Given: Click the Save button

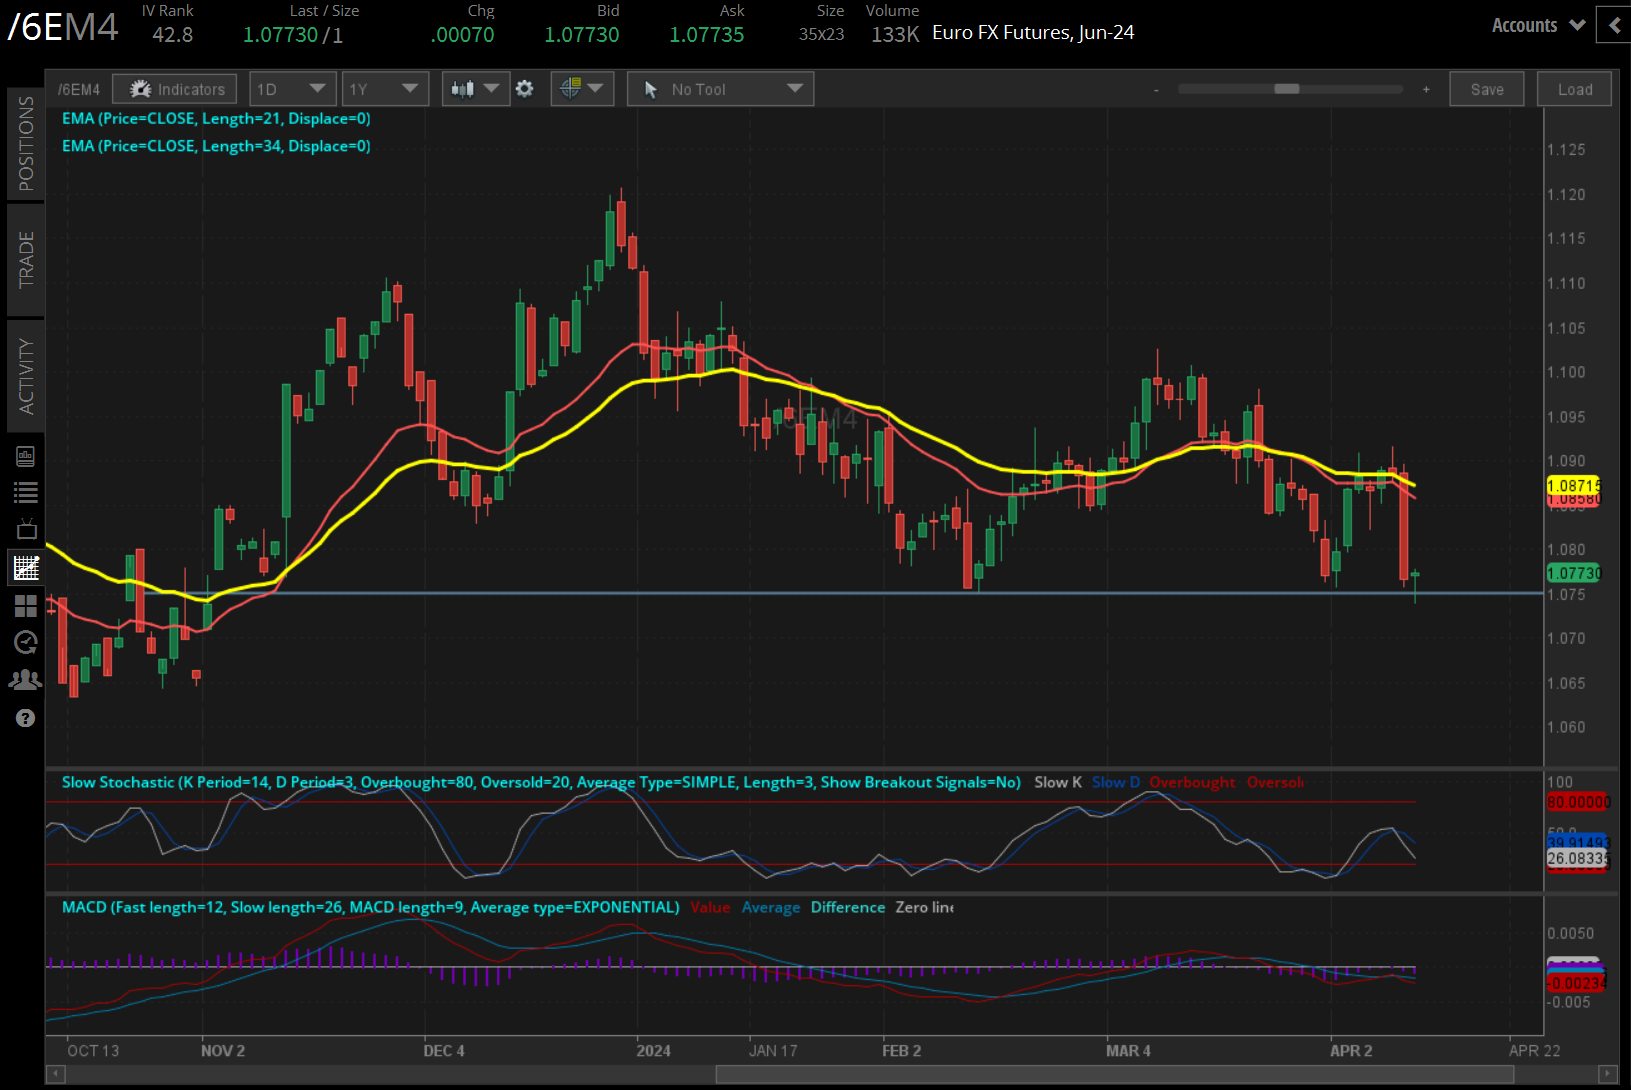Looking at the screenshot, I should click(1486, 89).
